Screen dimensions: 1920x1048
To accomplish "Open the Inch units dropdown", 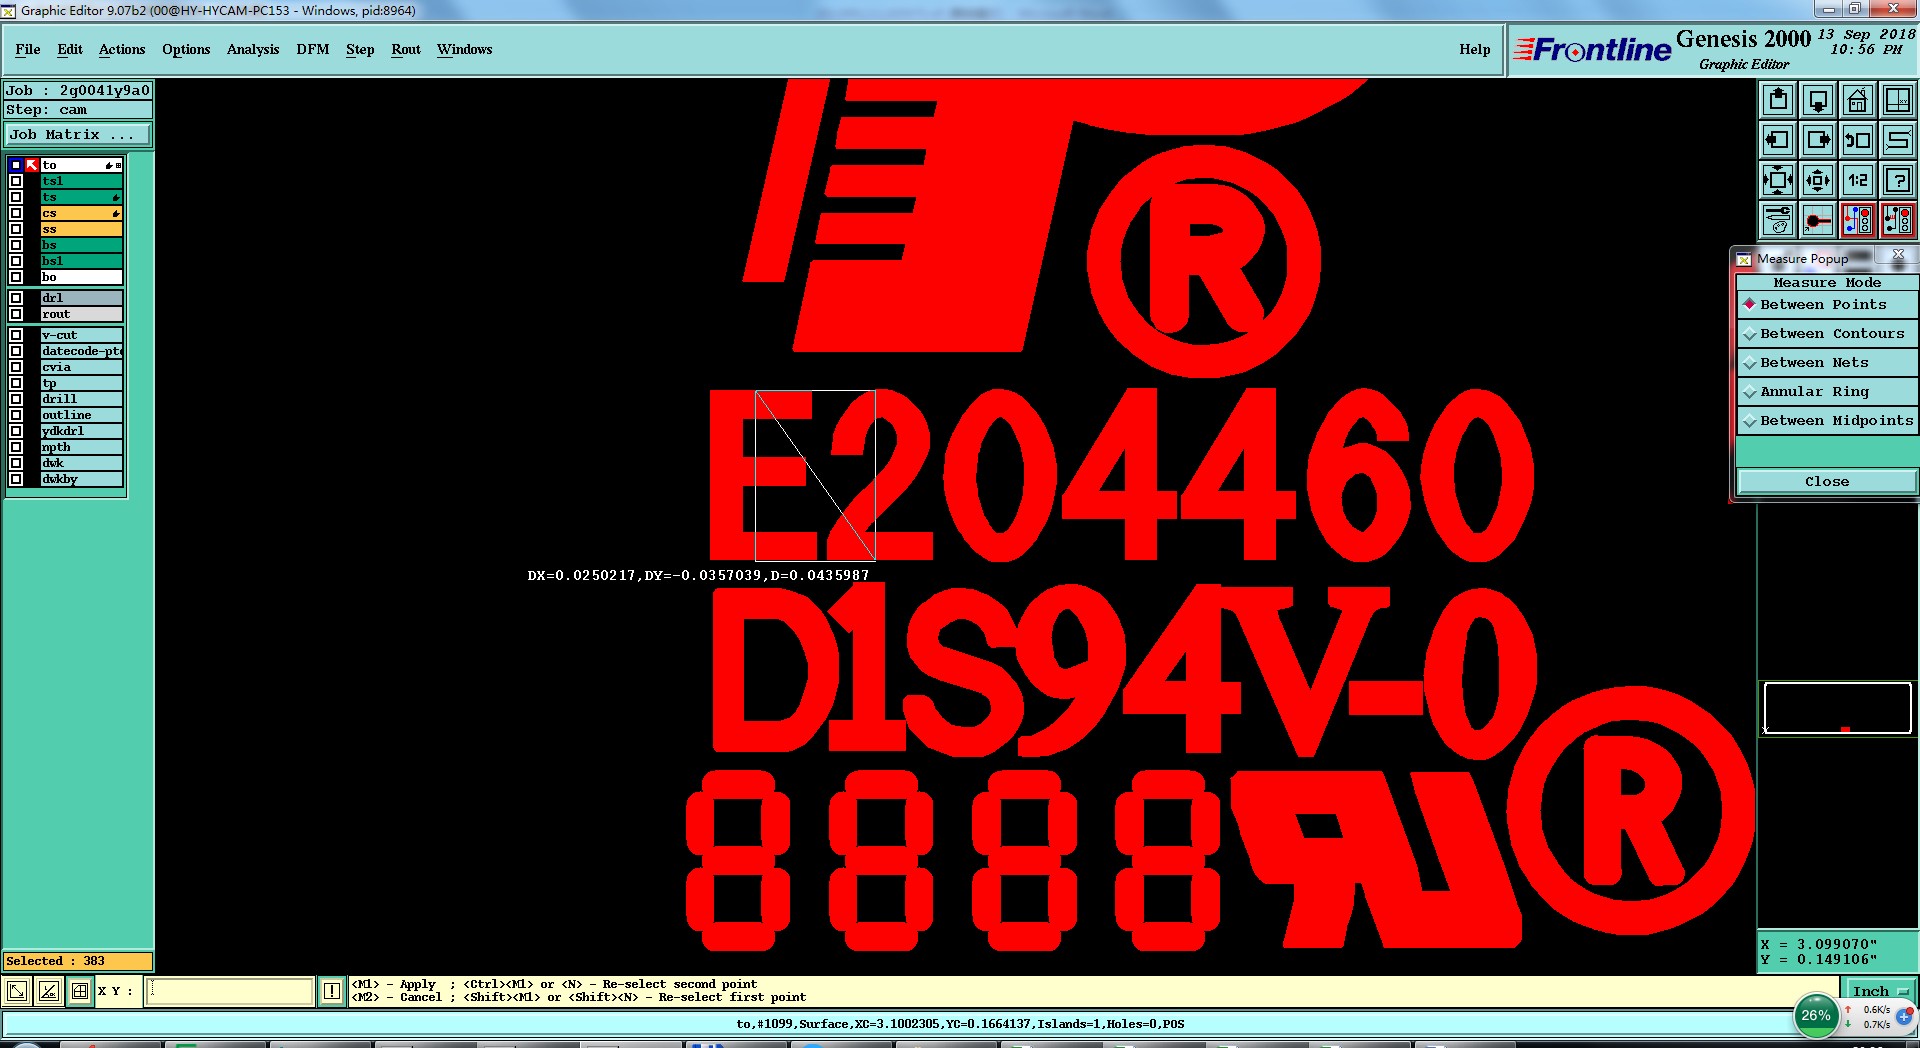I will pos(1880,991).
